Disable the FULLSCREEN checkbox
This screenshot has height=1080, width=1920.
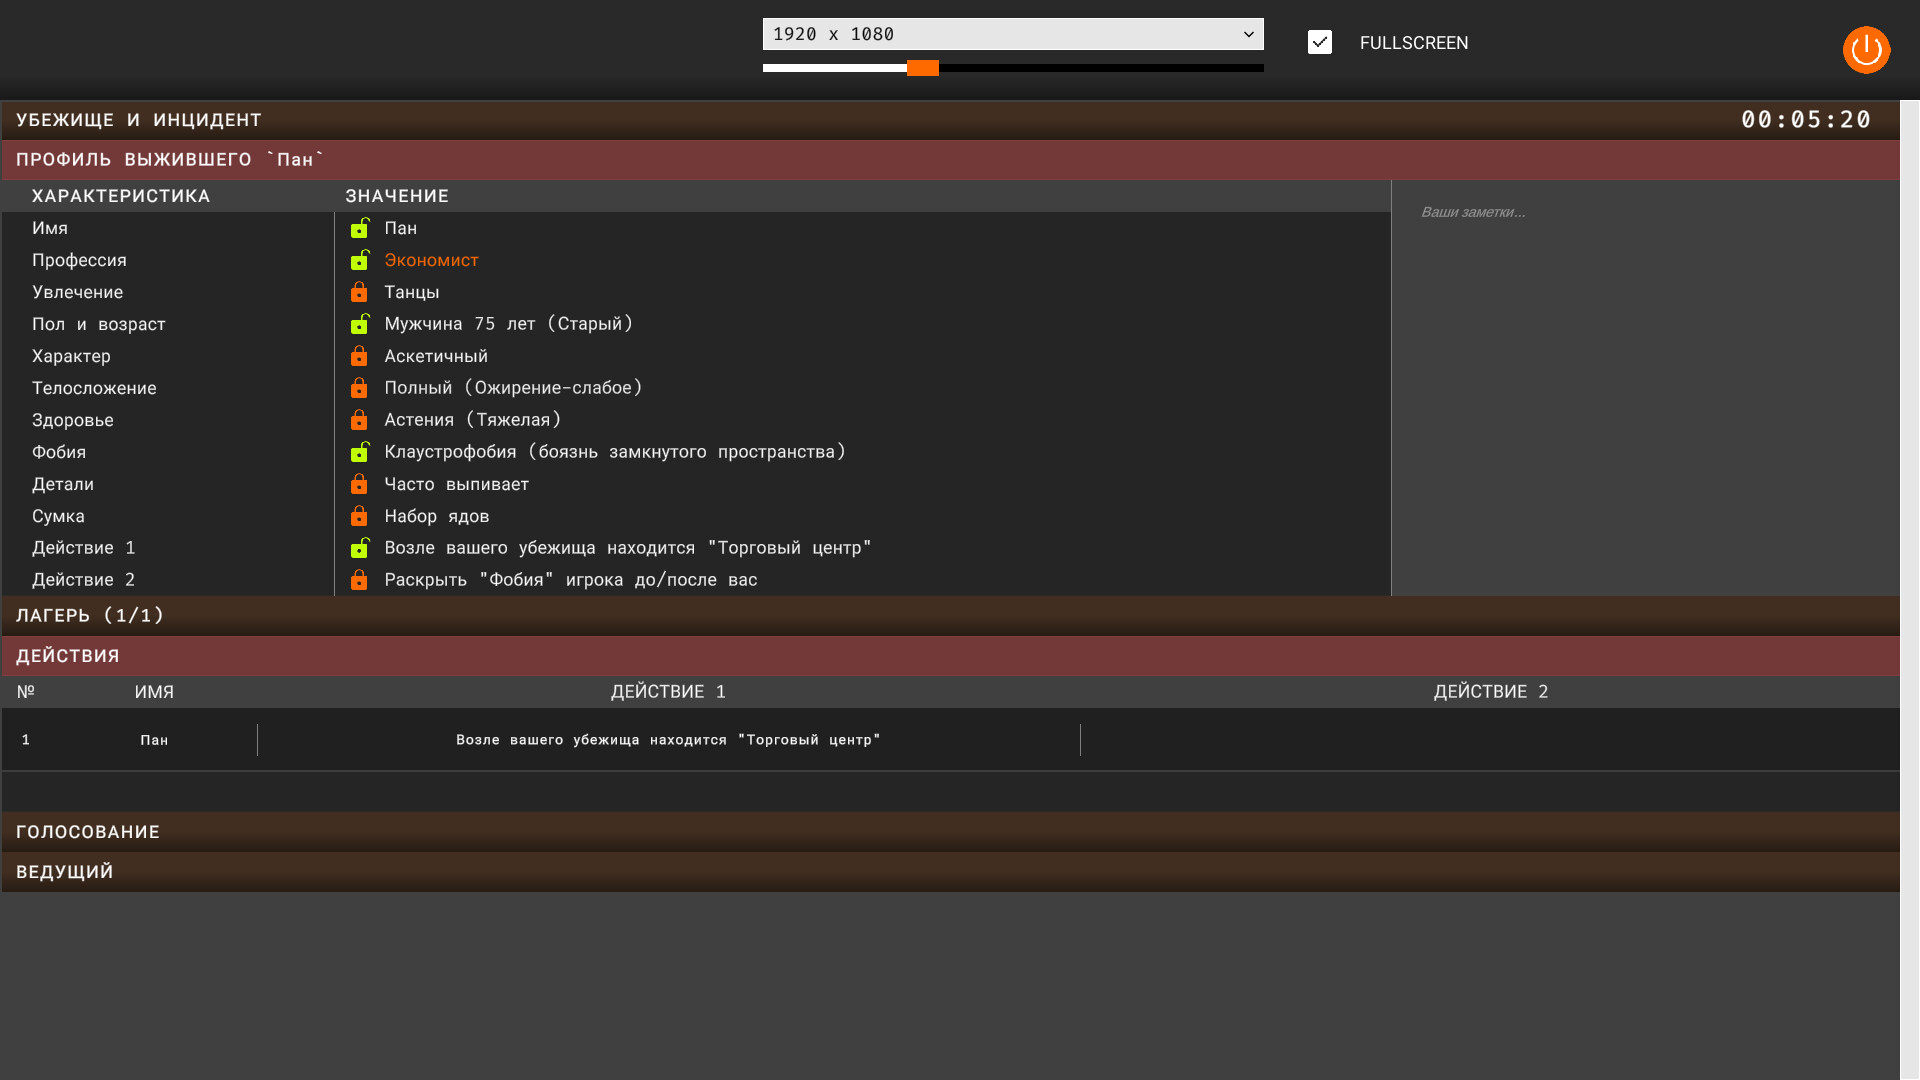[1320, 42]
